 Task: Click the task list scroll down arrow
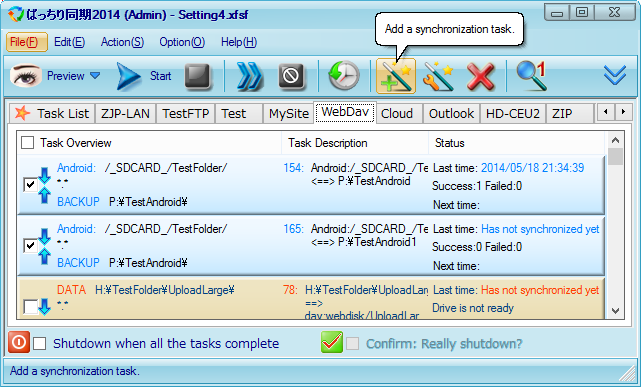(x=615, y=311)
